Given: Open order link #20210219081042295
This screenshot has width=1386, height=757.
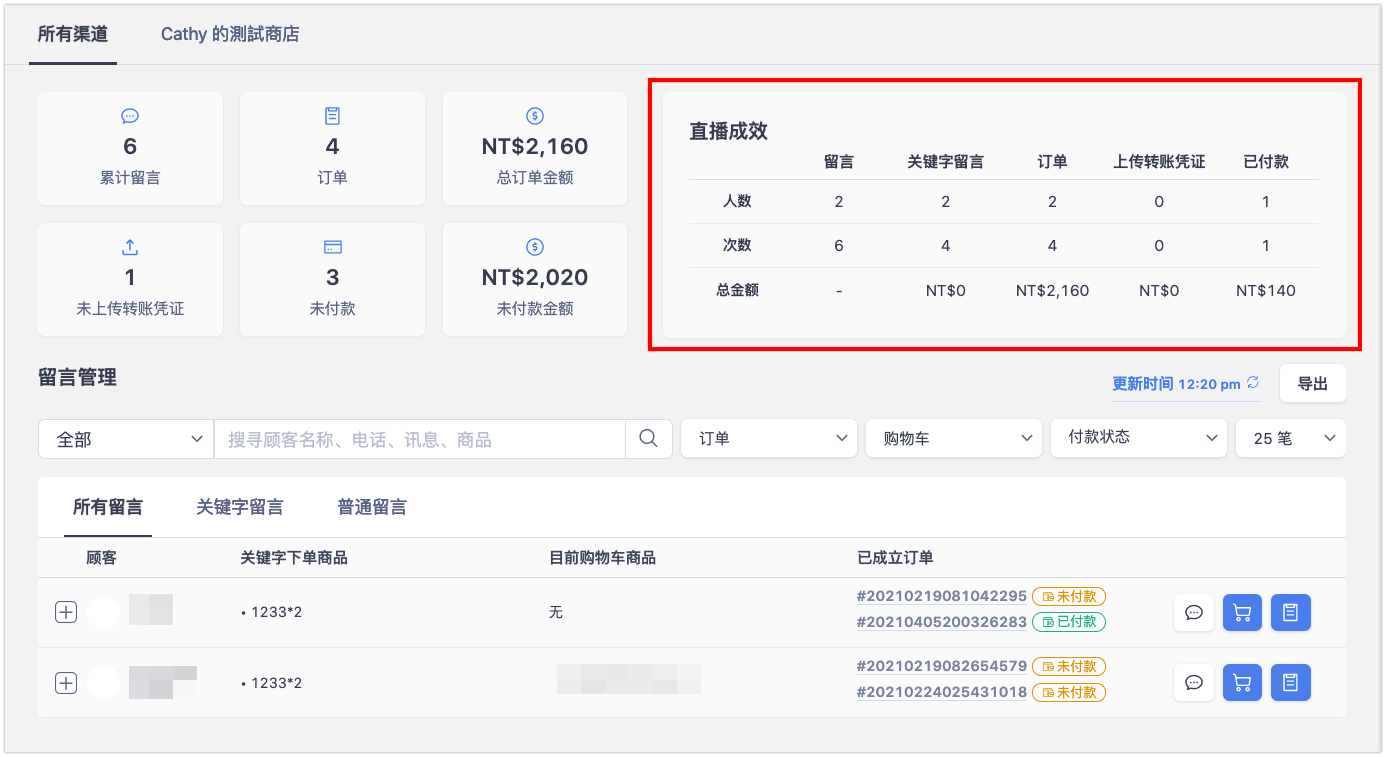Looking at the screenshot, I should (942, 596).
